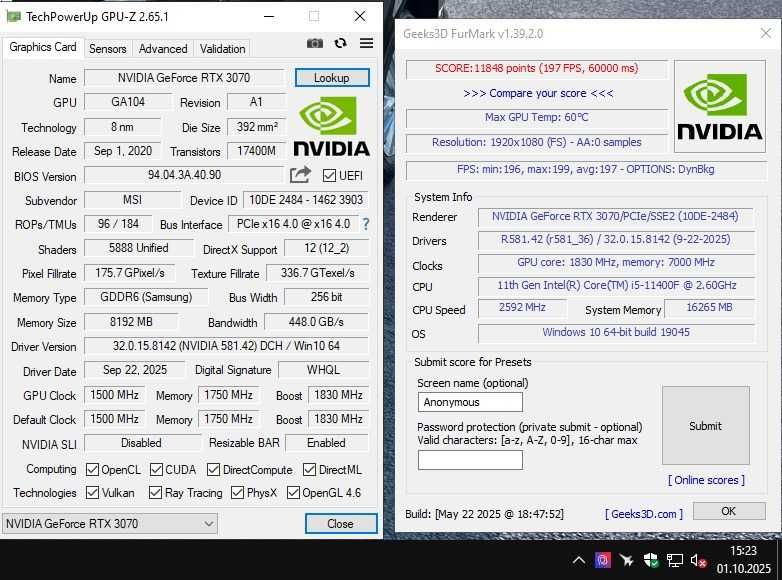This screenshot has height=580, width=782.
Task: Open the Validation tab
Action: pos(222,49)
